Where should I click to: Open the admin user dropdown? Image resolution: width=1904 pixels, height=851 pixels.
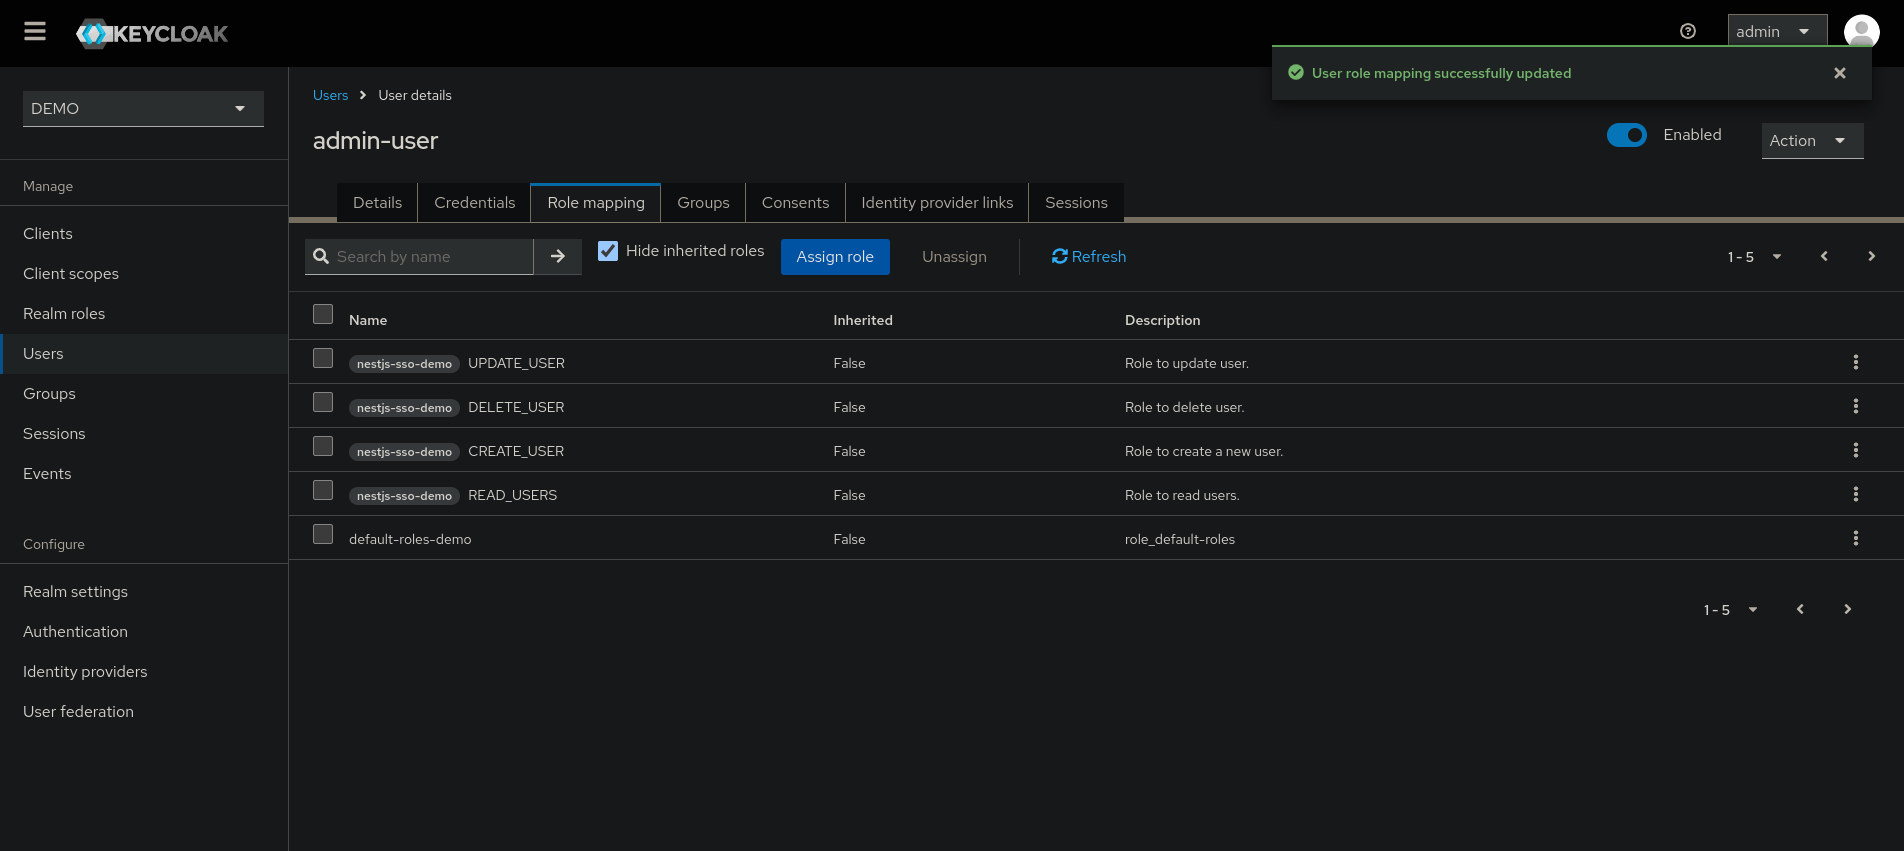coord(1777,31)
